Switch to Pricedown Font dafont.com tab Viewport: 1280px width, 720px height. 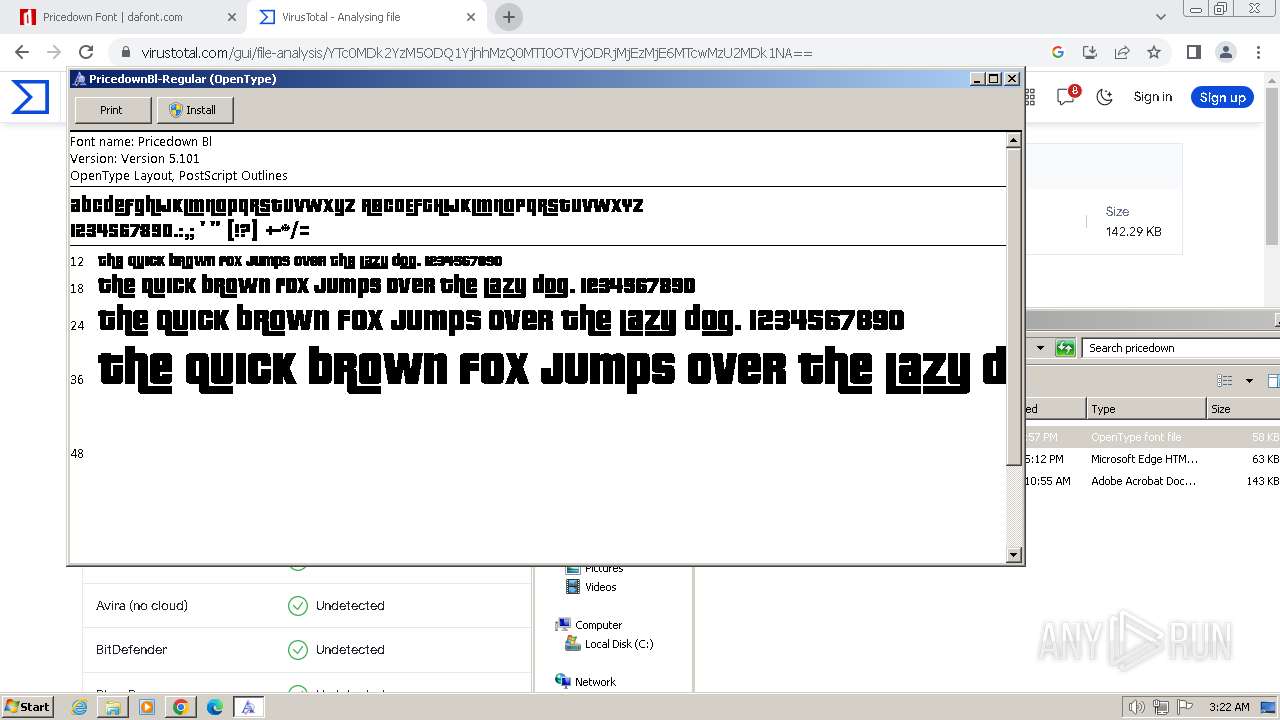[127, 17]
